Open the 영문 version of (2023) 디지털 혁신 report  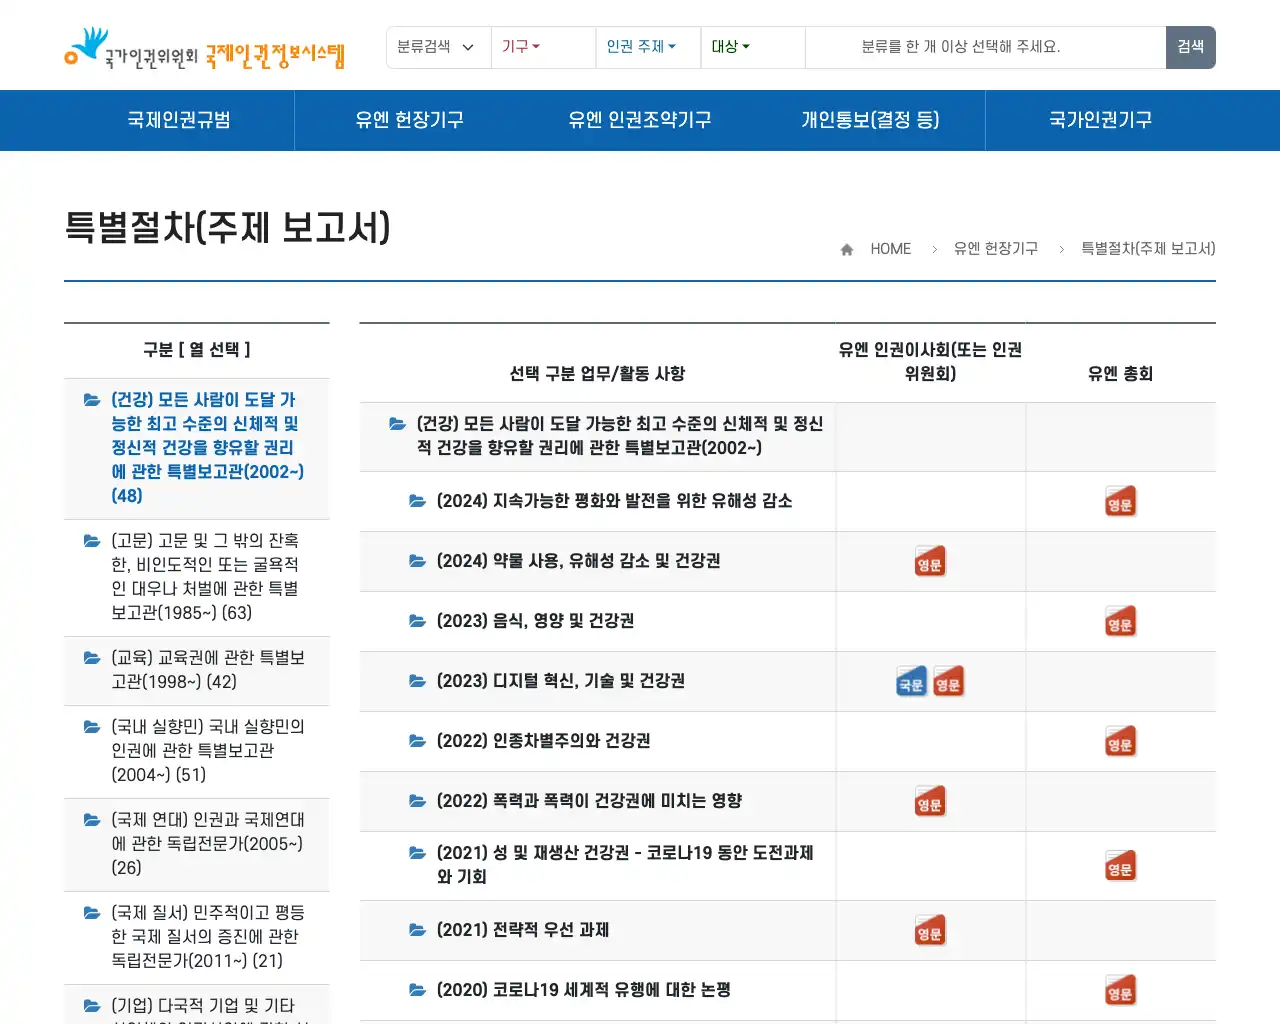coord(948,681)
